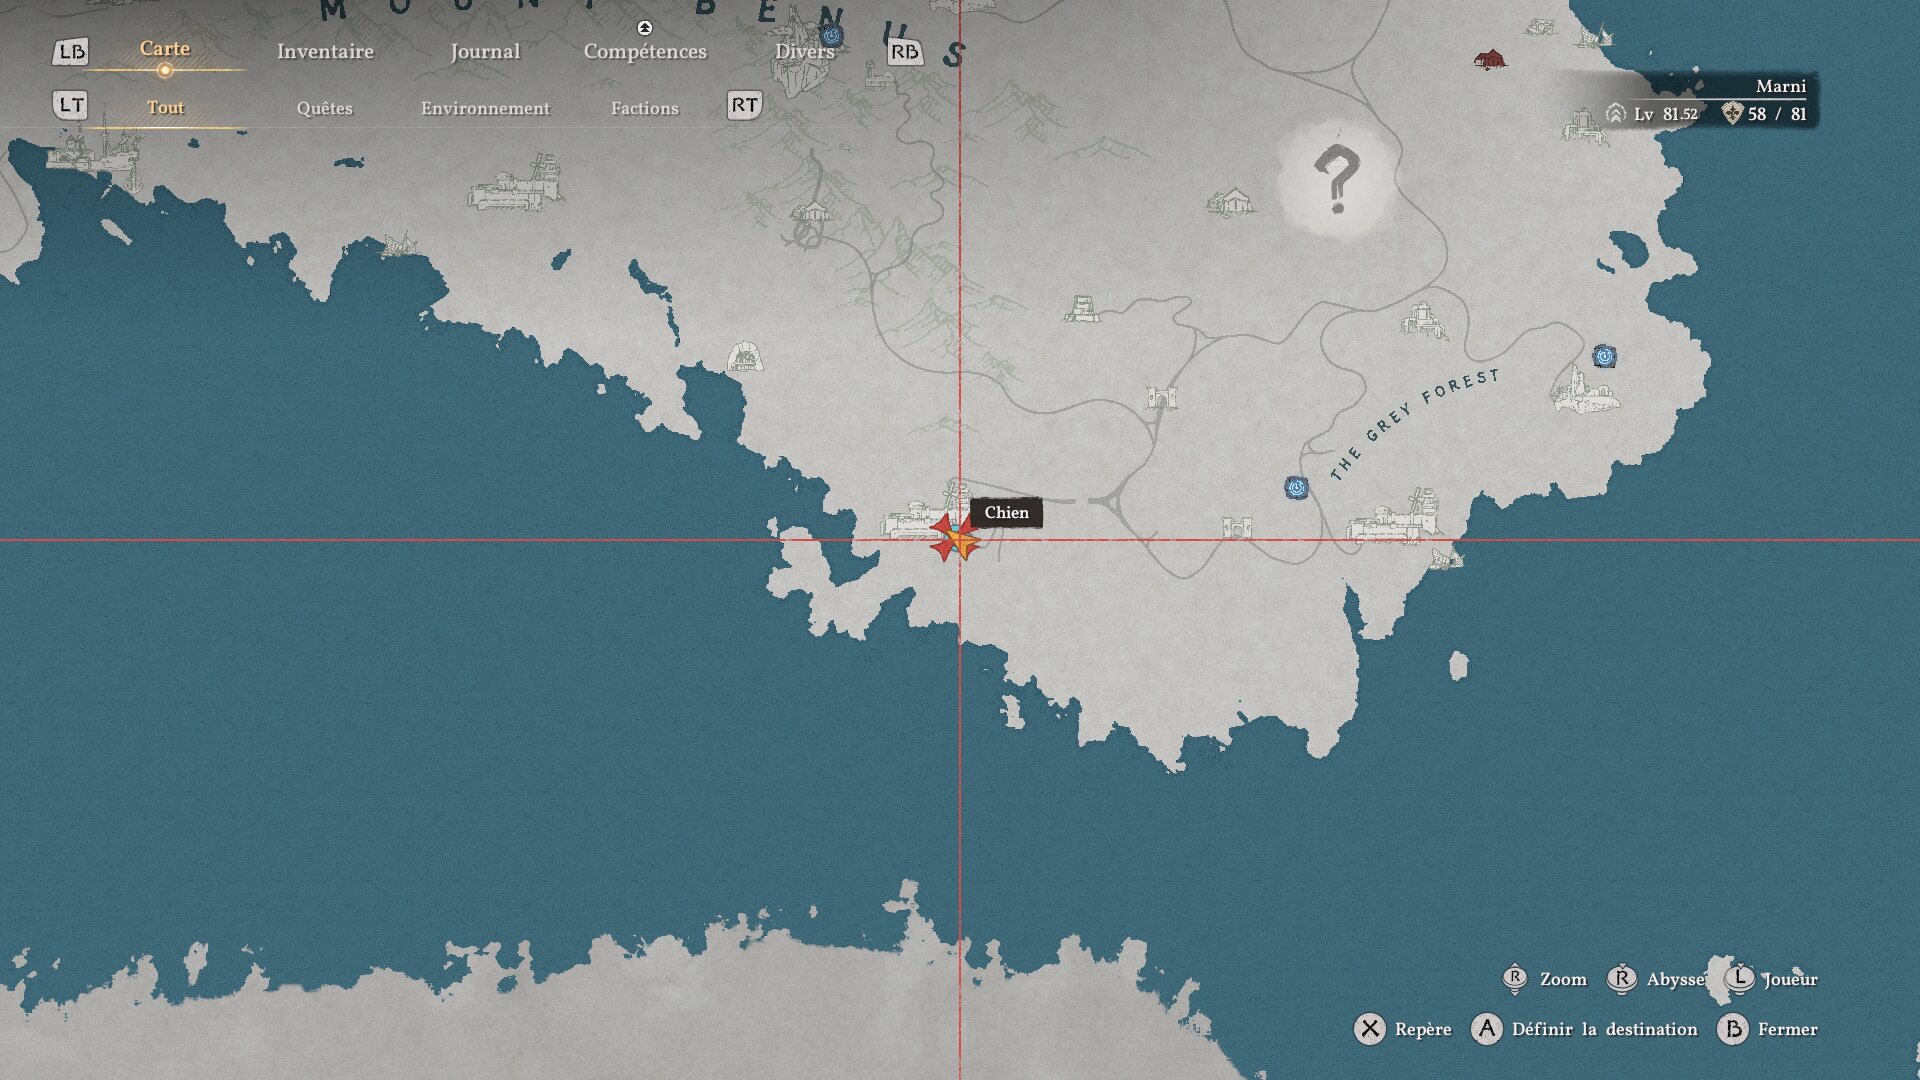This screenshot has height=1080, width=1920.
Task: Switch to the Journal tab
Action: 485,51
